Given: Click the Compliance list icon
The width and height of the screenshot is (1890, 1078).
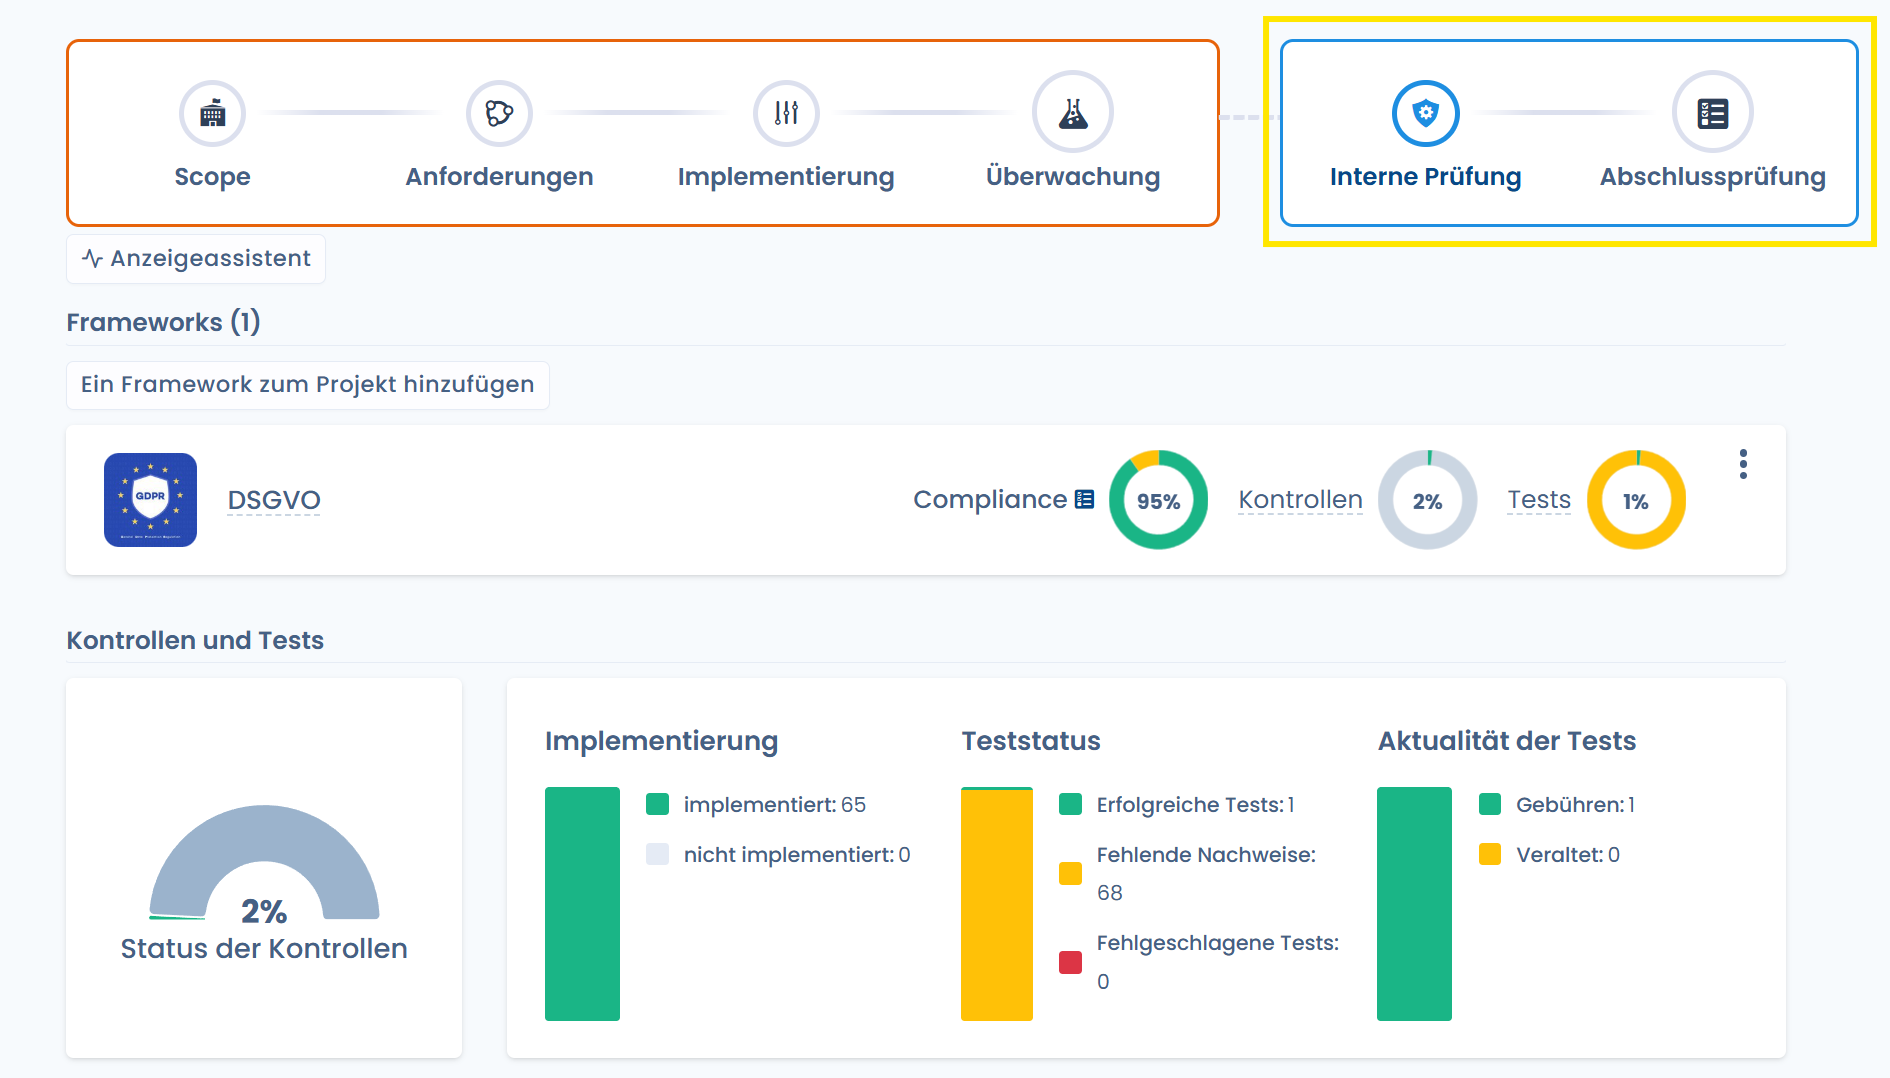Looking at the screenshot, I should point(1085,499).
